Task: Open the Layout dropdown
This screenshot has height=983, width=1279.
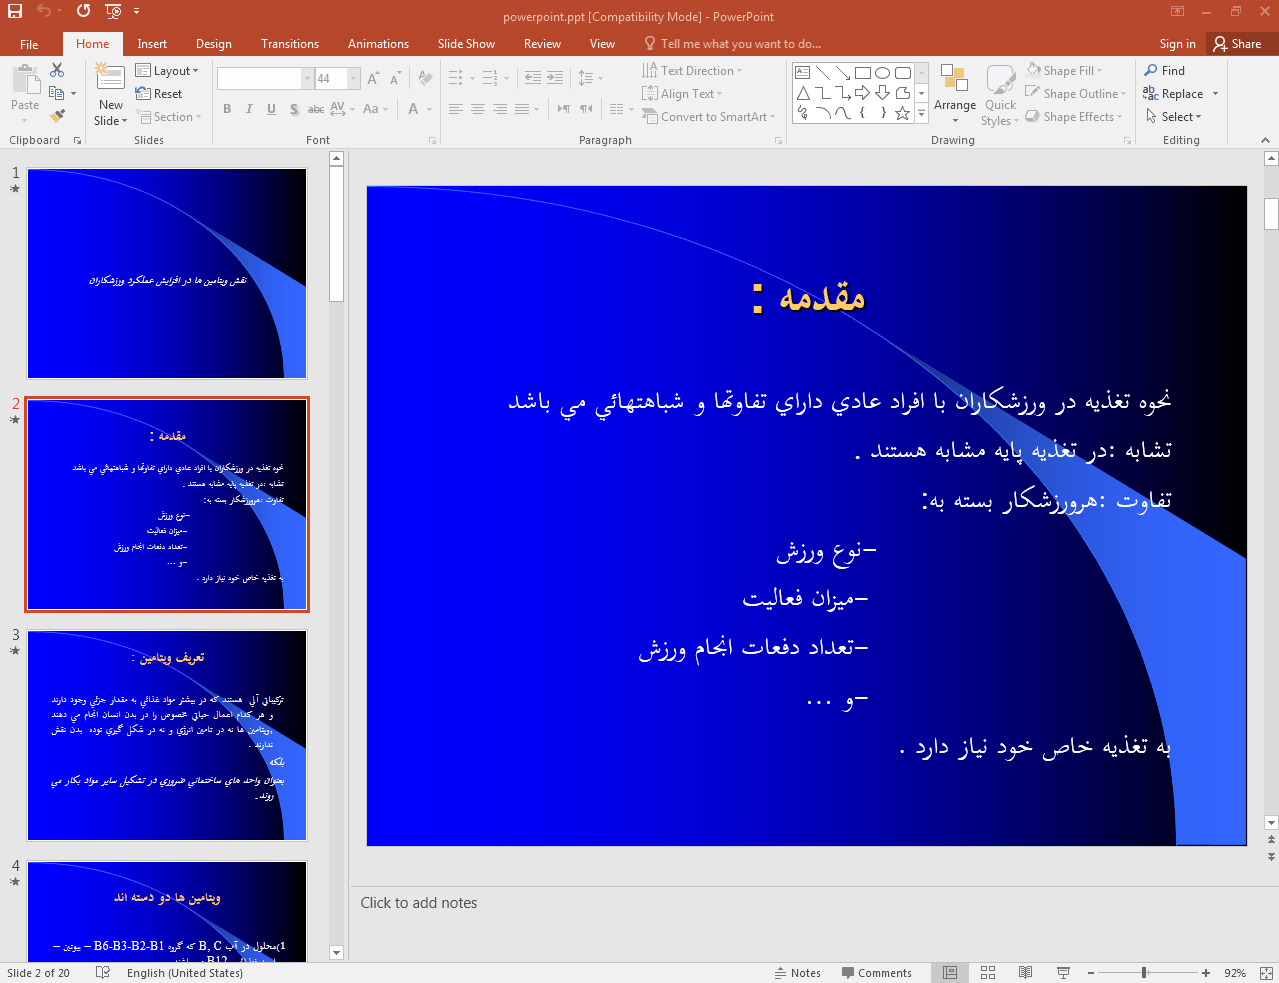Action: click(167, 71)
